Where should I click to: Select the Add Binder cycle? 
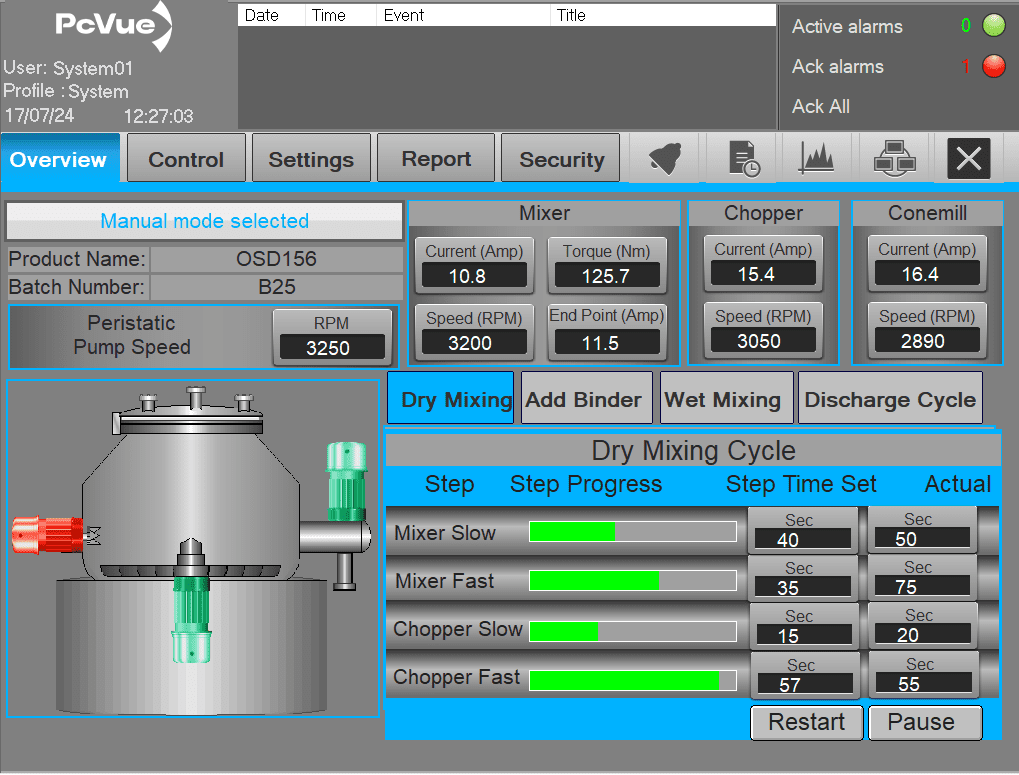[x=585, y=400]
